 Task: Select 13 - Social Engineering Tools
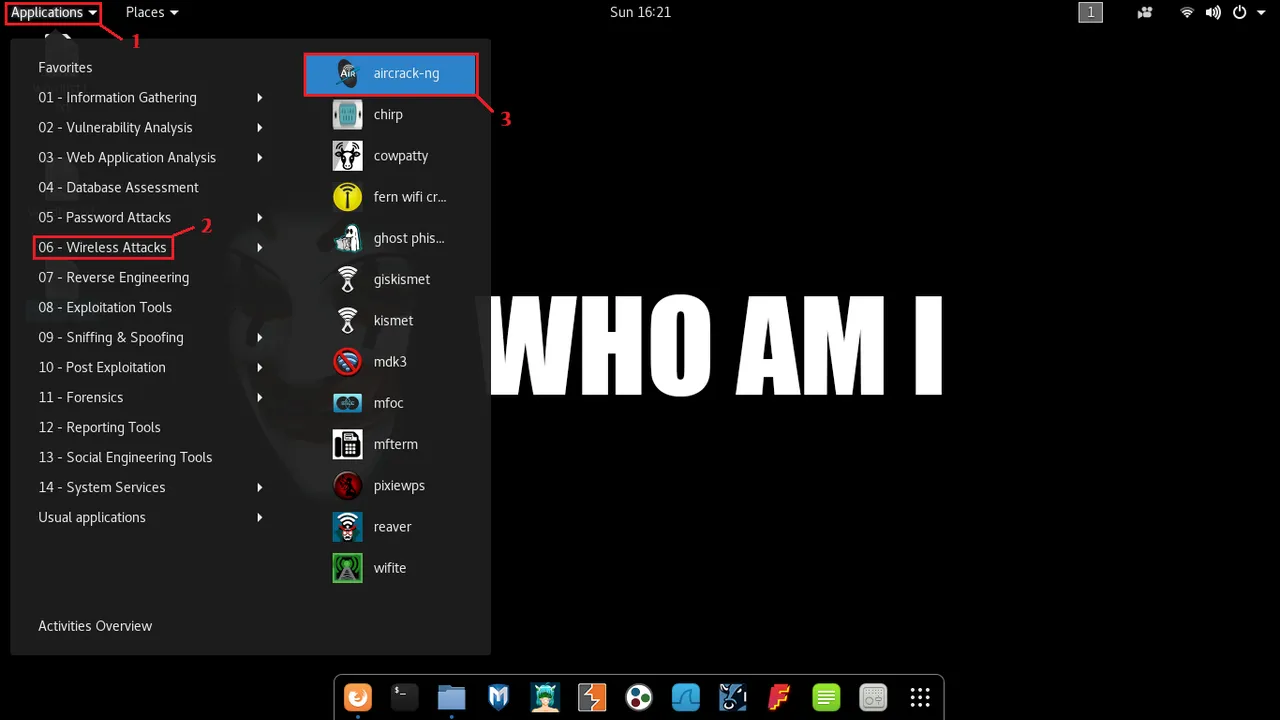[125, 457]
